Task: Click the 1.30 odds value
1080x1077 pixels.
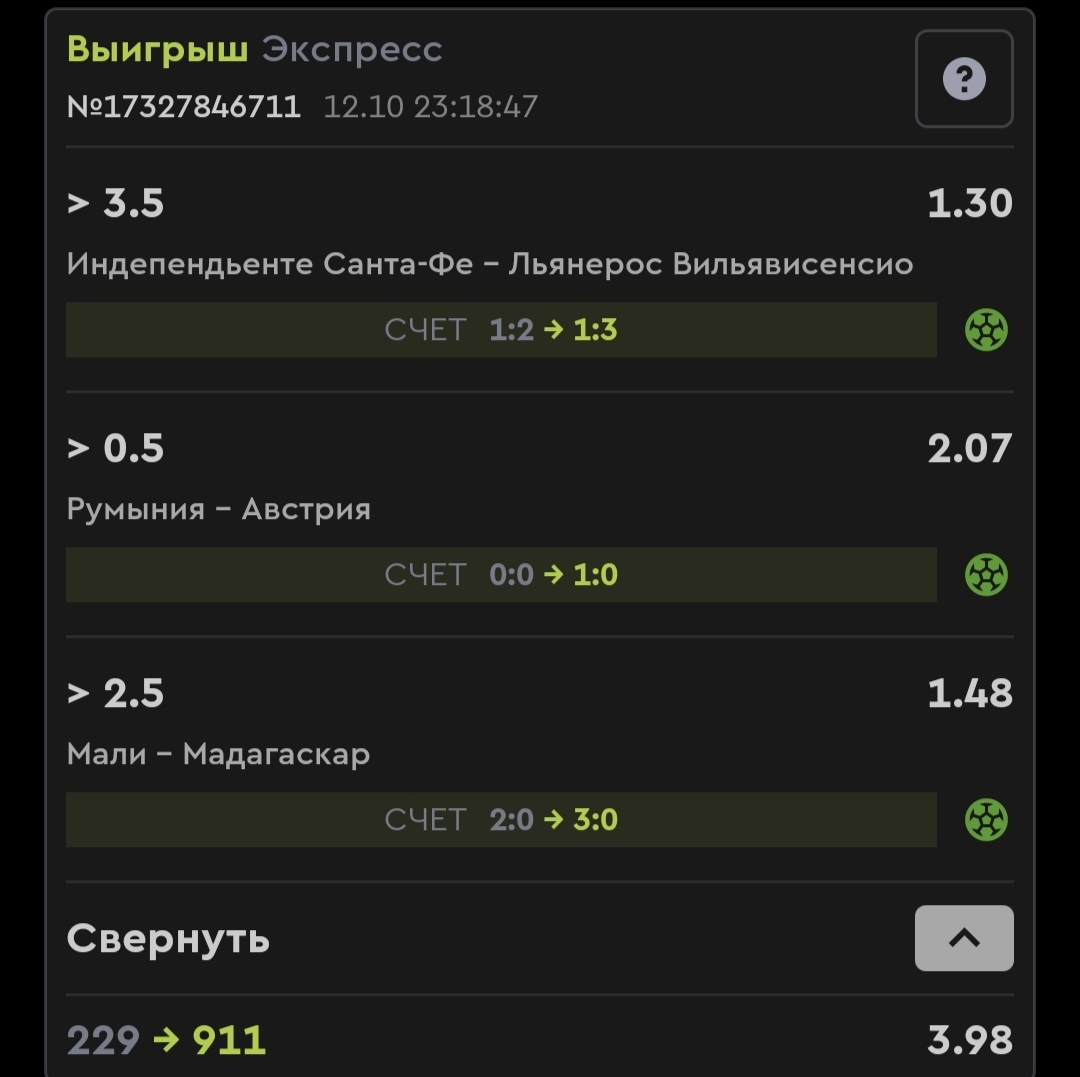Action: (969, 204)
